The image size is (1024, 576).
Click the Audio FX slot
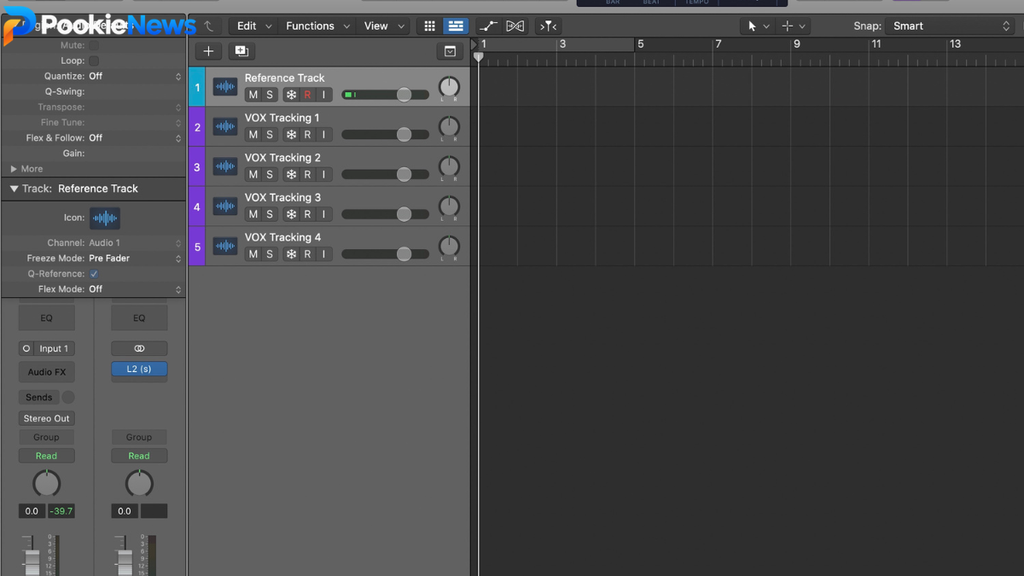click(46, 372)
